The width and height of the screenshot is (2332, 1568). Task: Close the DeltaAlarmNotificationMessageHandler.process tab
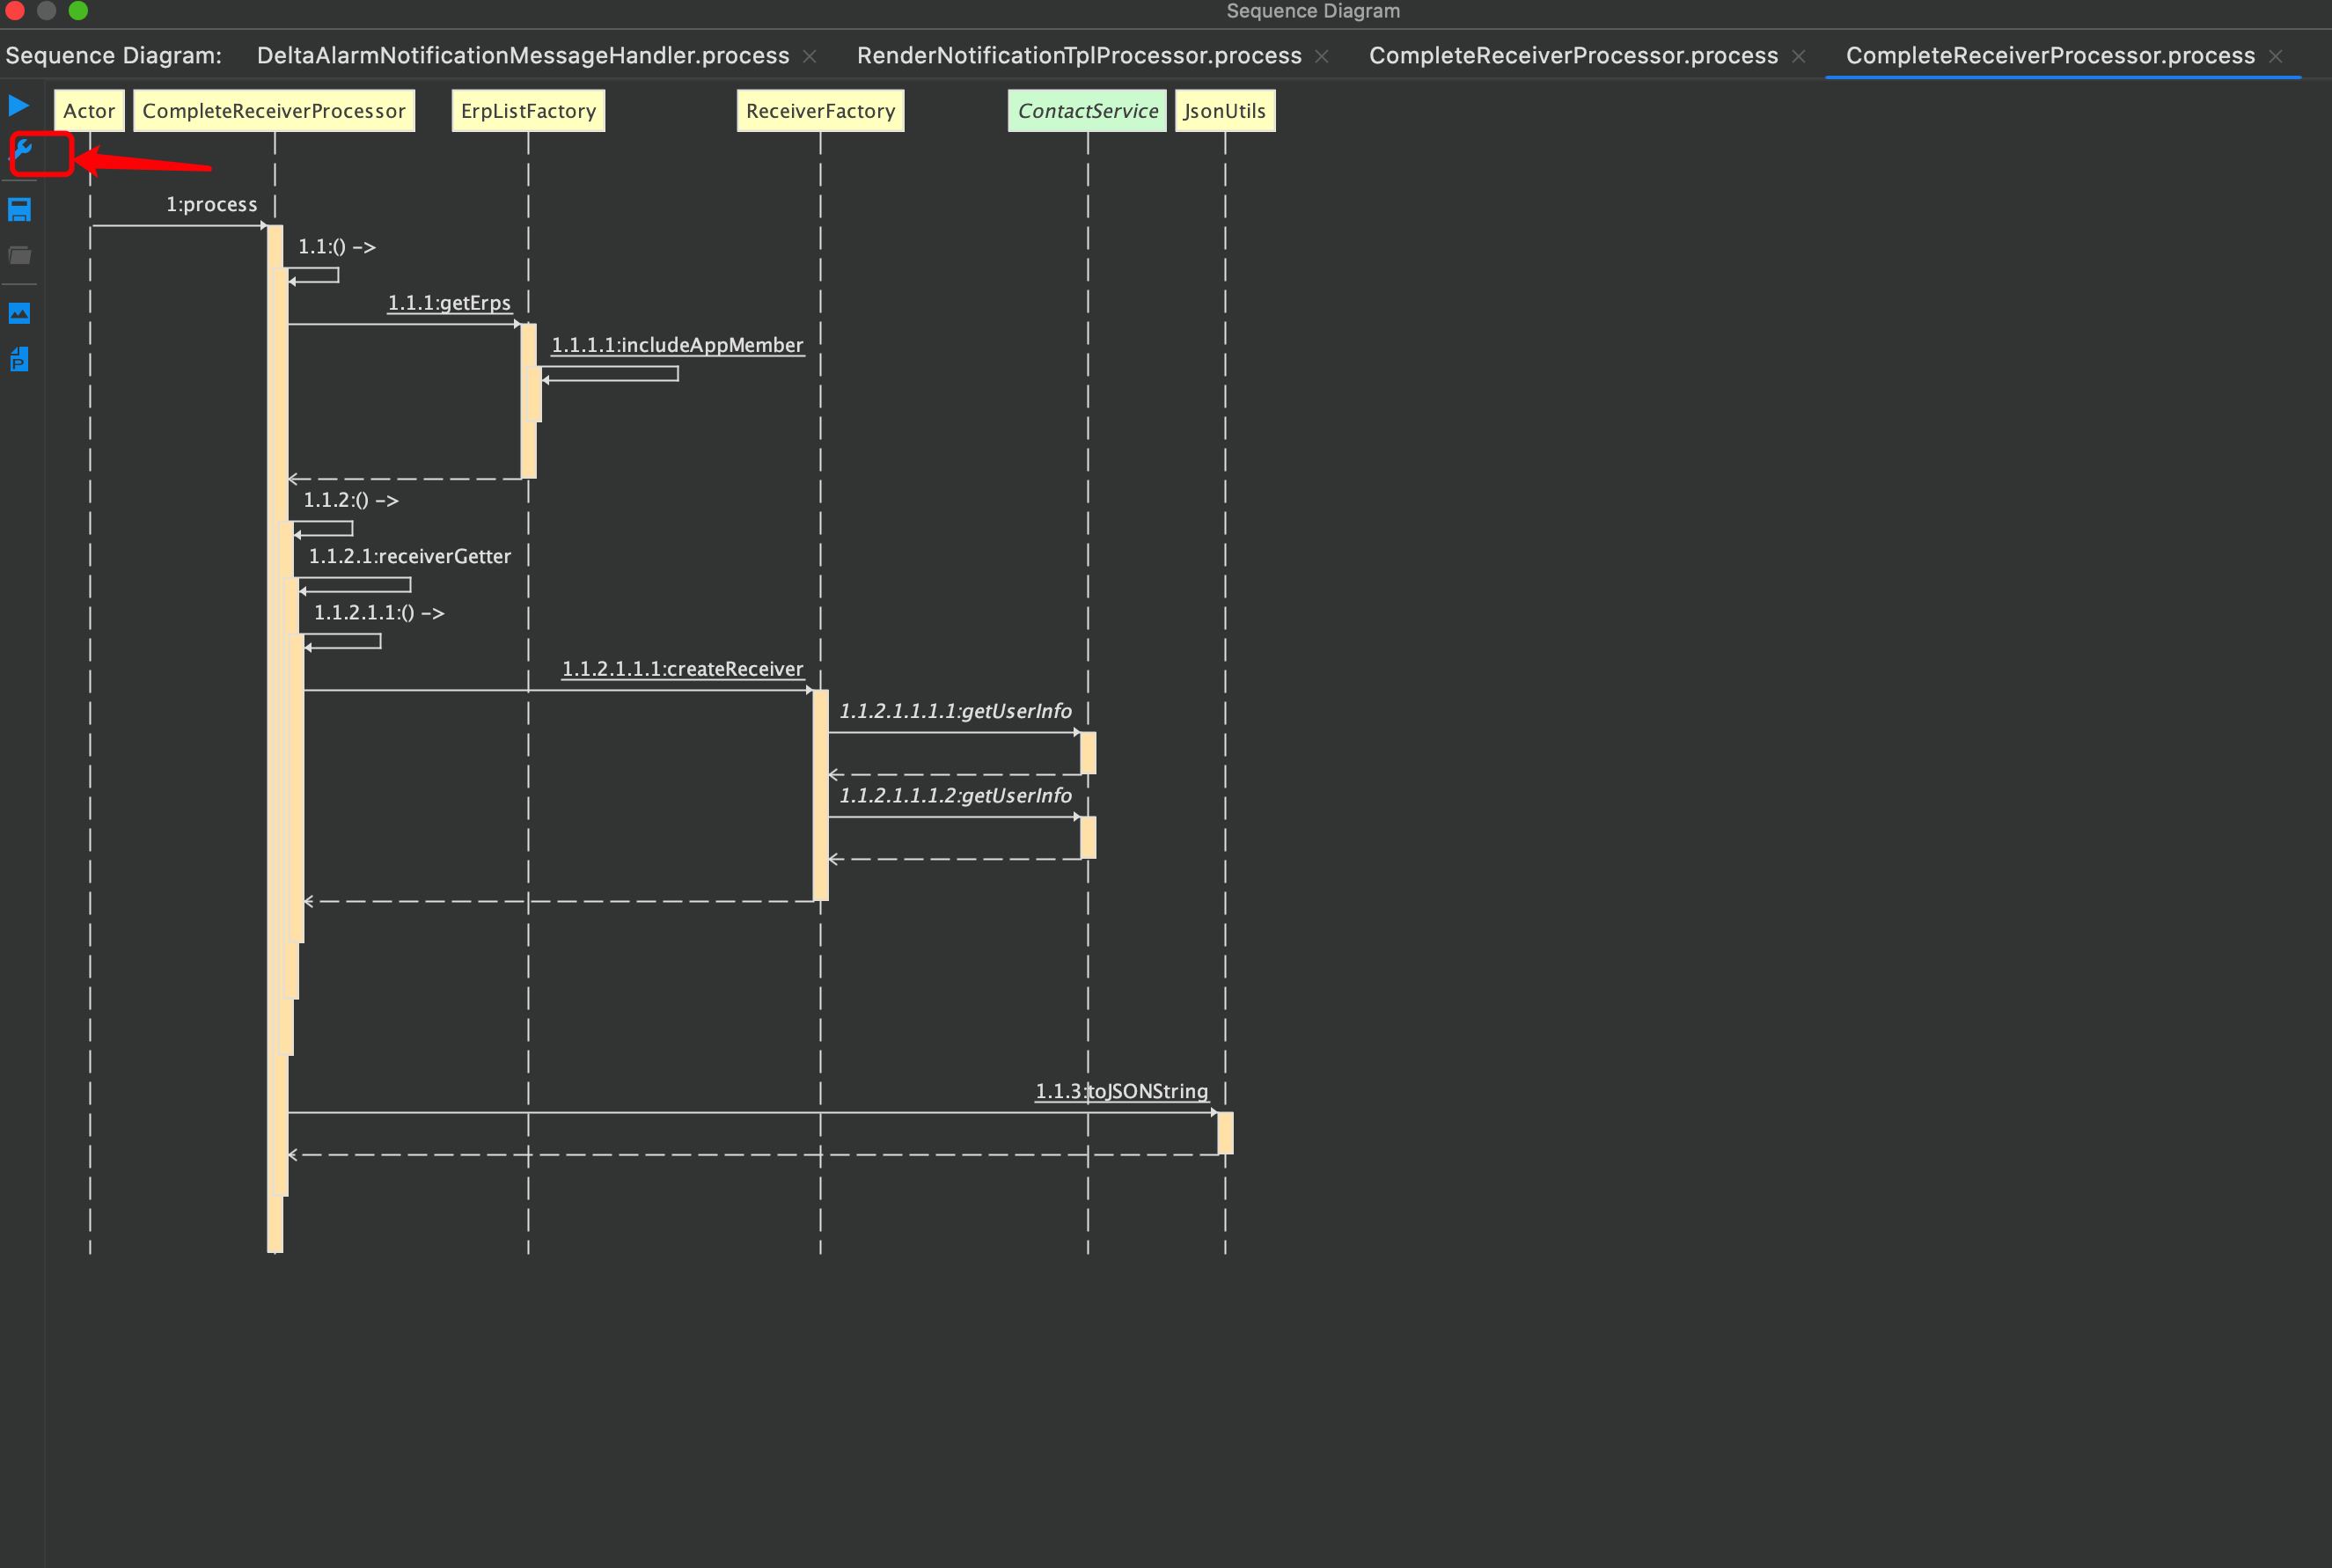click(810, 57)
